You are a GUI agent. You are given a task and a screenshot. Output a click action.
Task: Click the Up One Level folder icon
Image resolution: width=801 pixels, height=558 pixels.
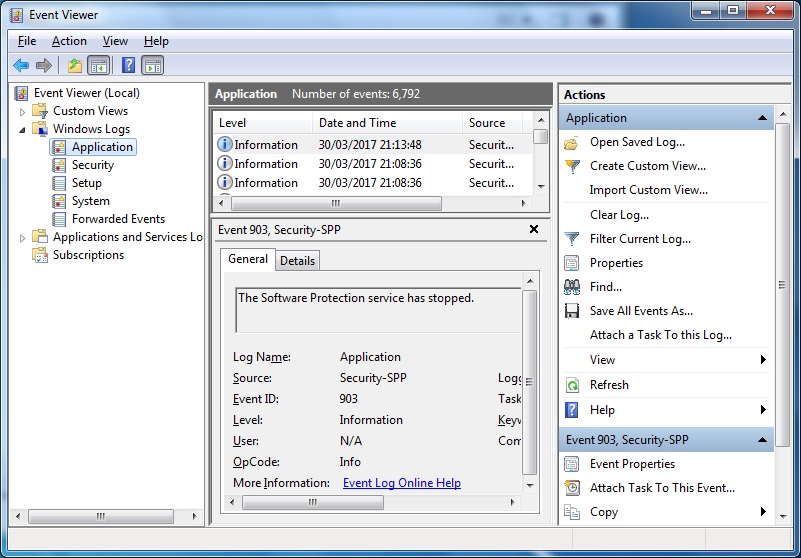[75, 65]
